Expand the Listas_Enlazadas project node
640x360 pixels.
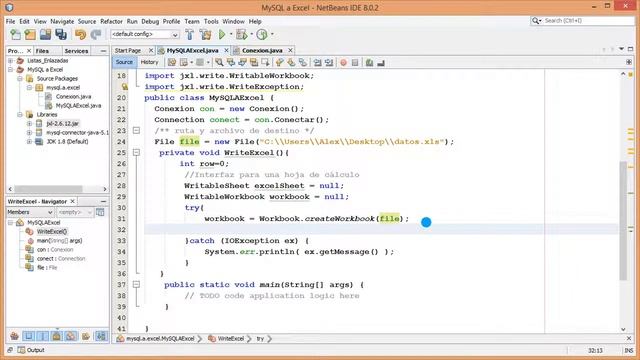click(11, 60)
